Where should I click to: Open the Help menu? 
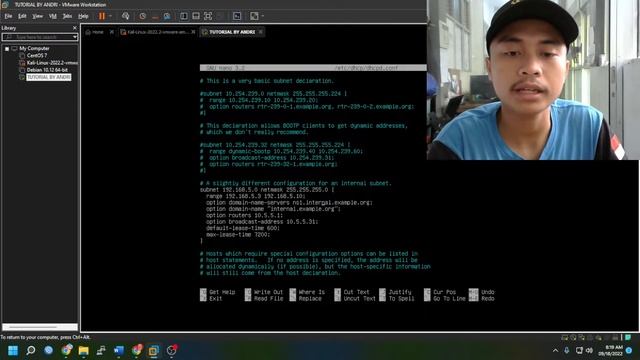click(83, 16)
